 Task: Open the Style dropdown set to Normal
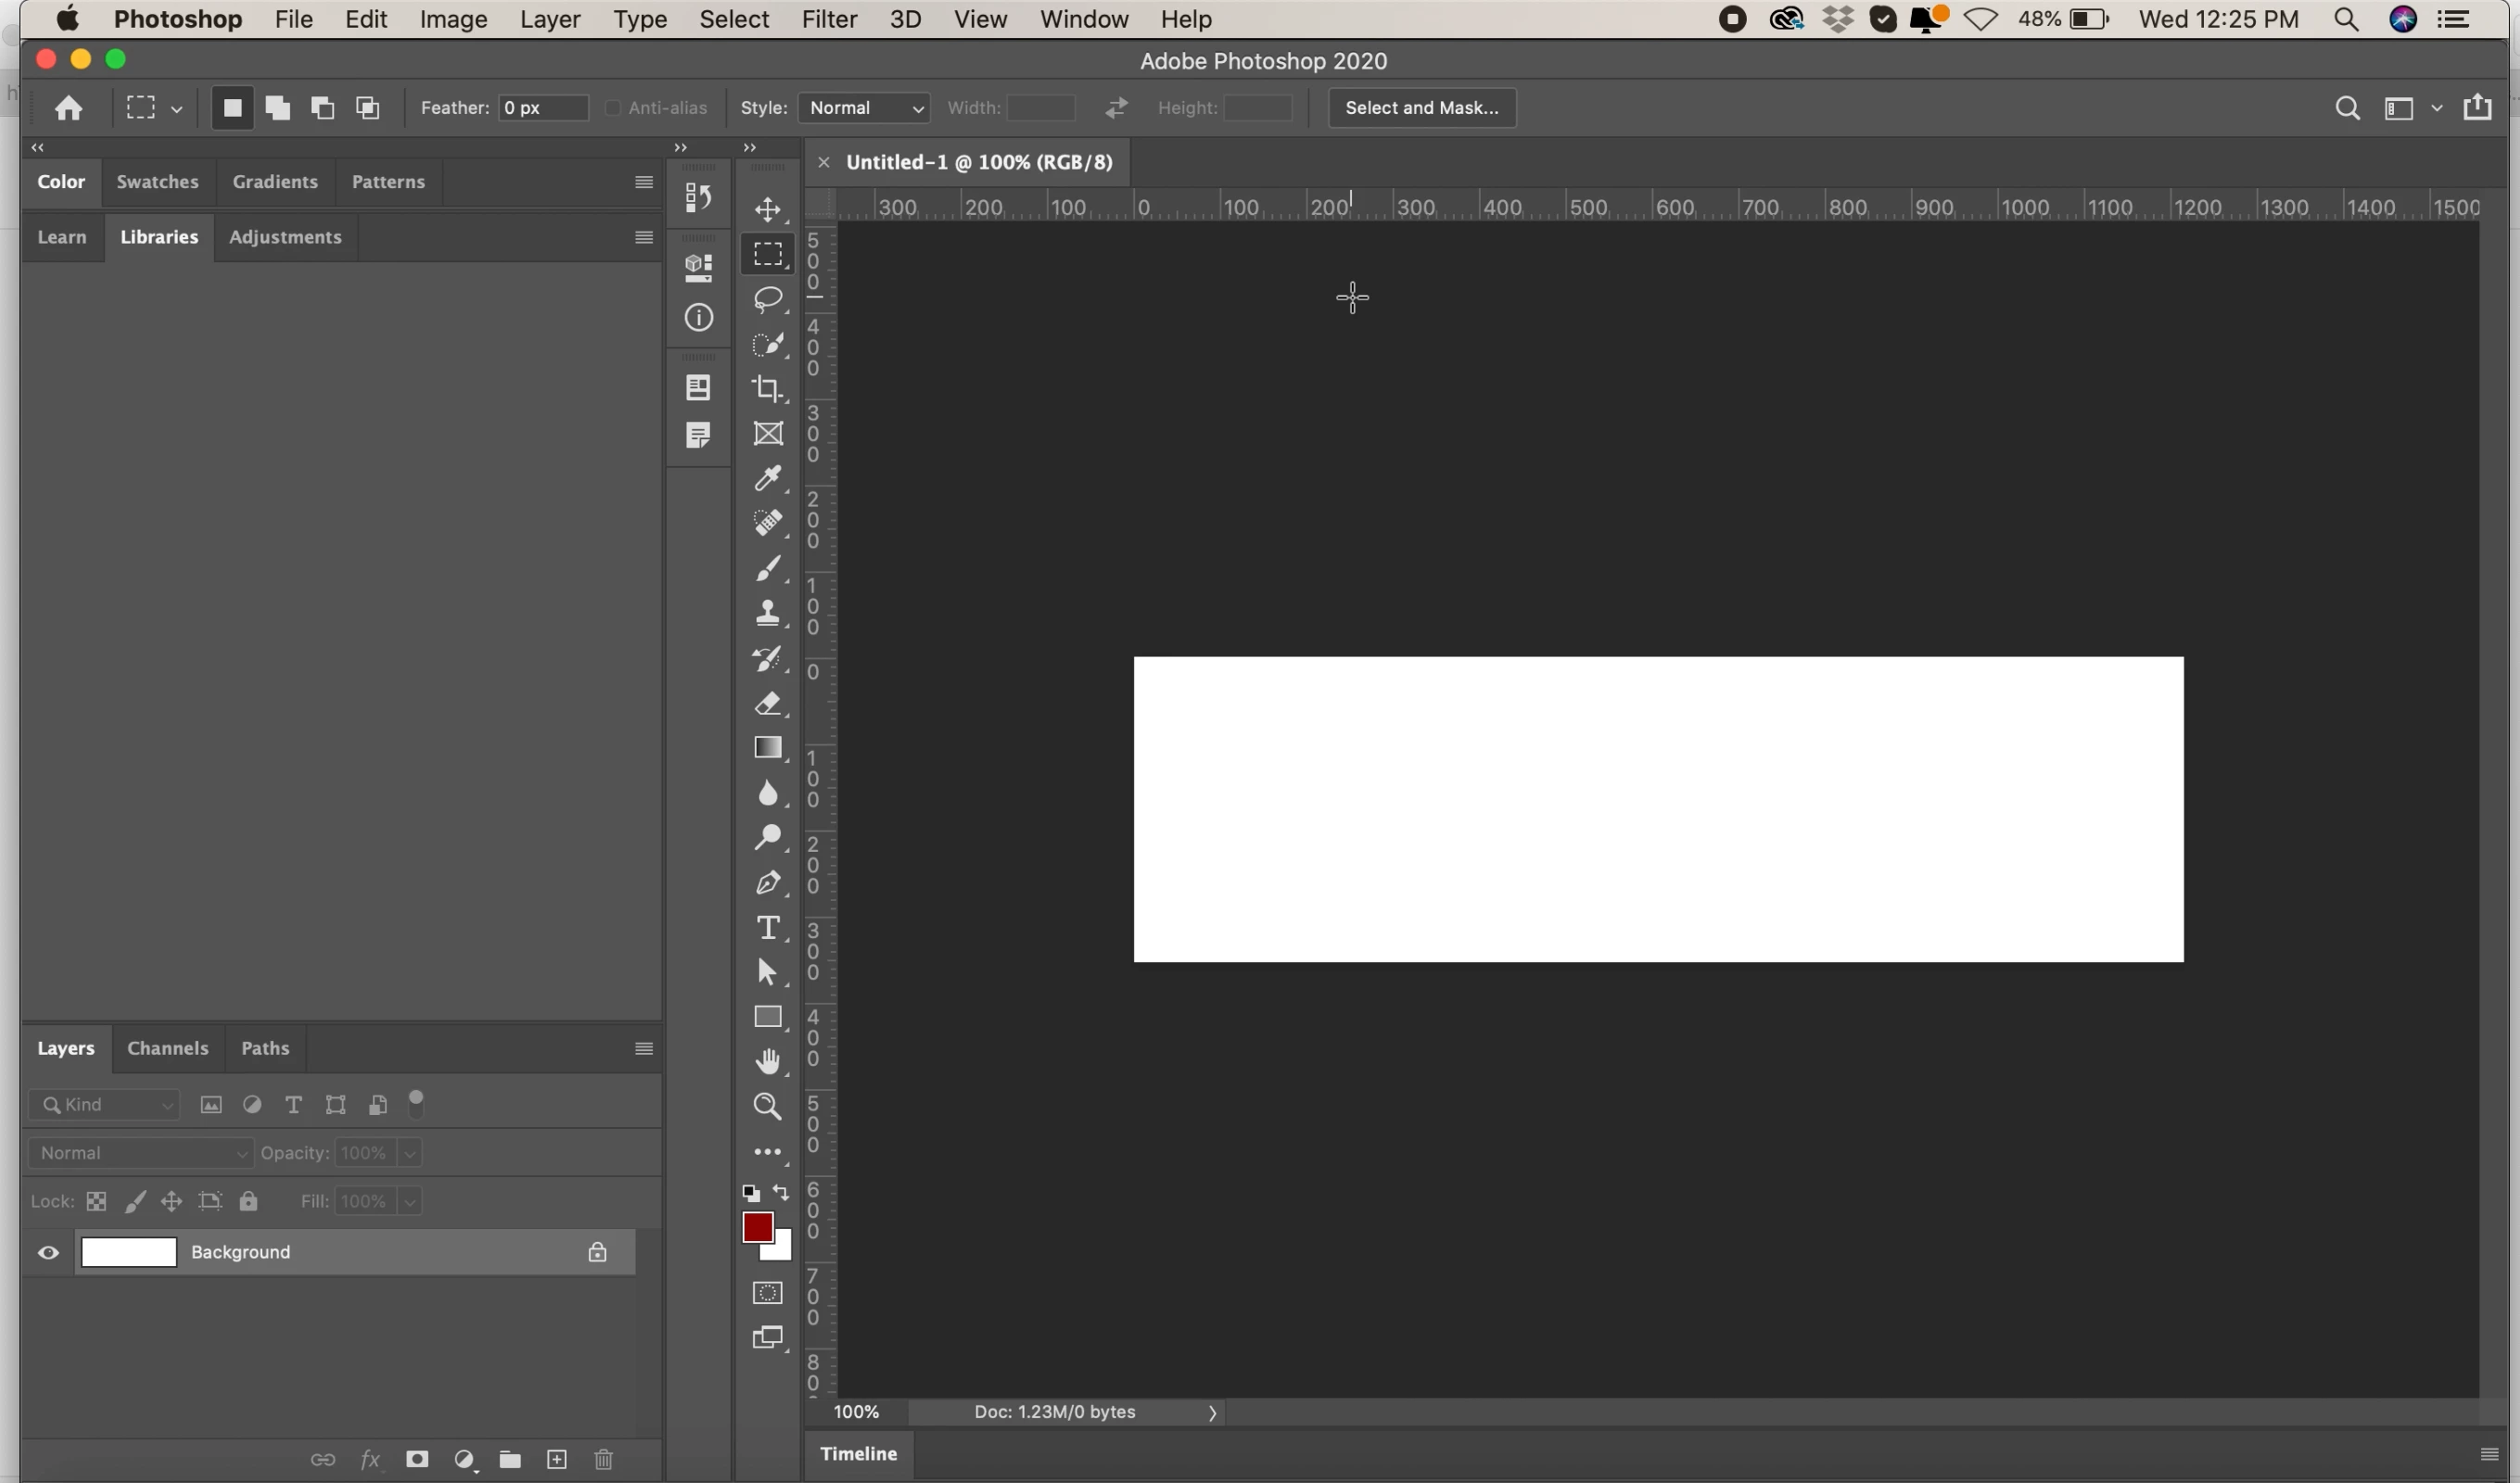[864, 108]
